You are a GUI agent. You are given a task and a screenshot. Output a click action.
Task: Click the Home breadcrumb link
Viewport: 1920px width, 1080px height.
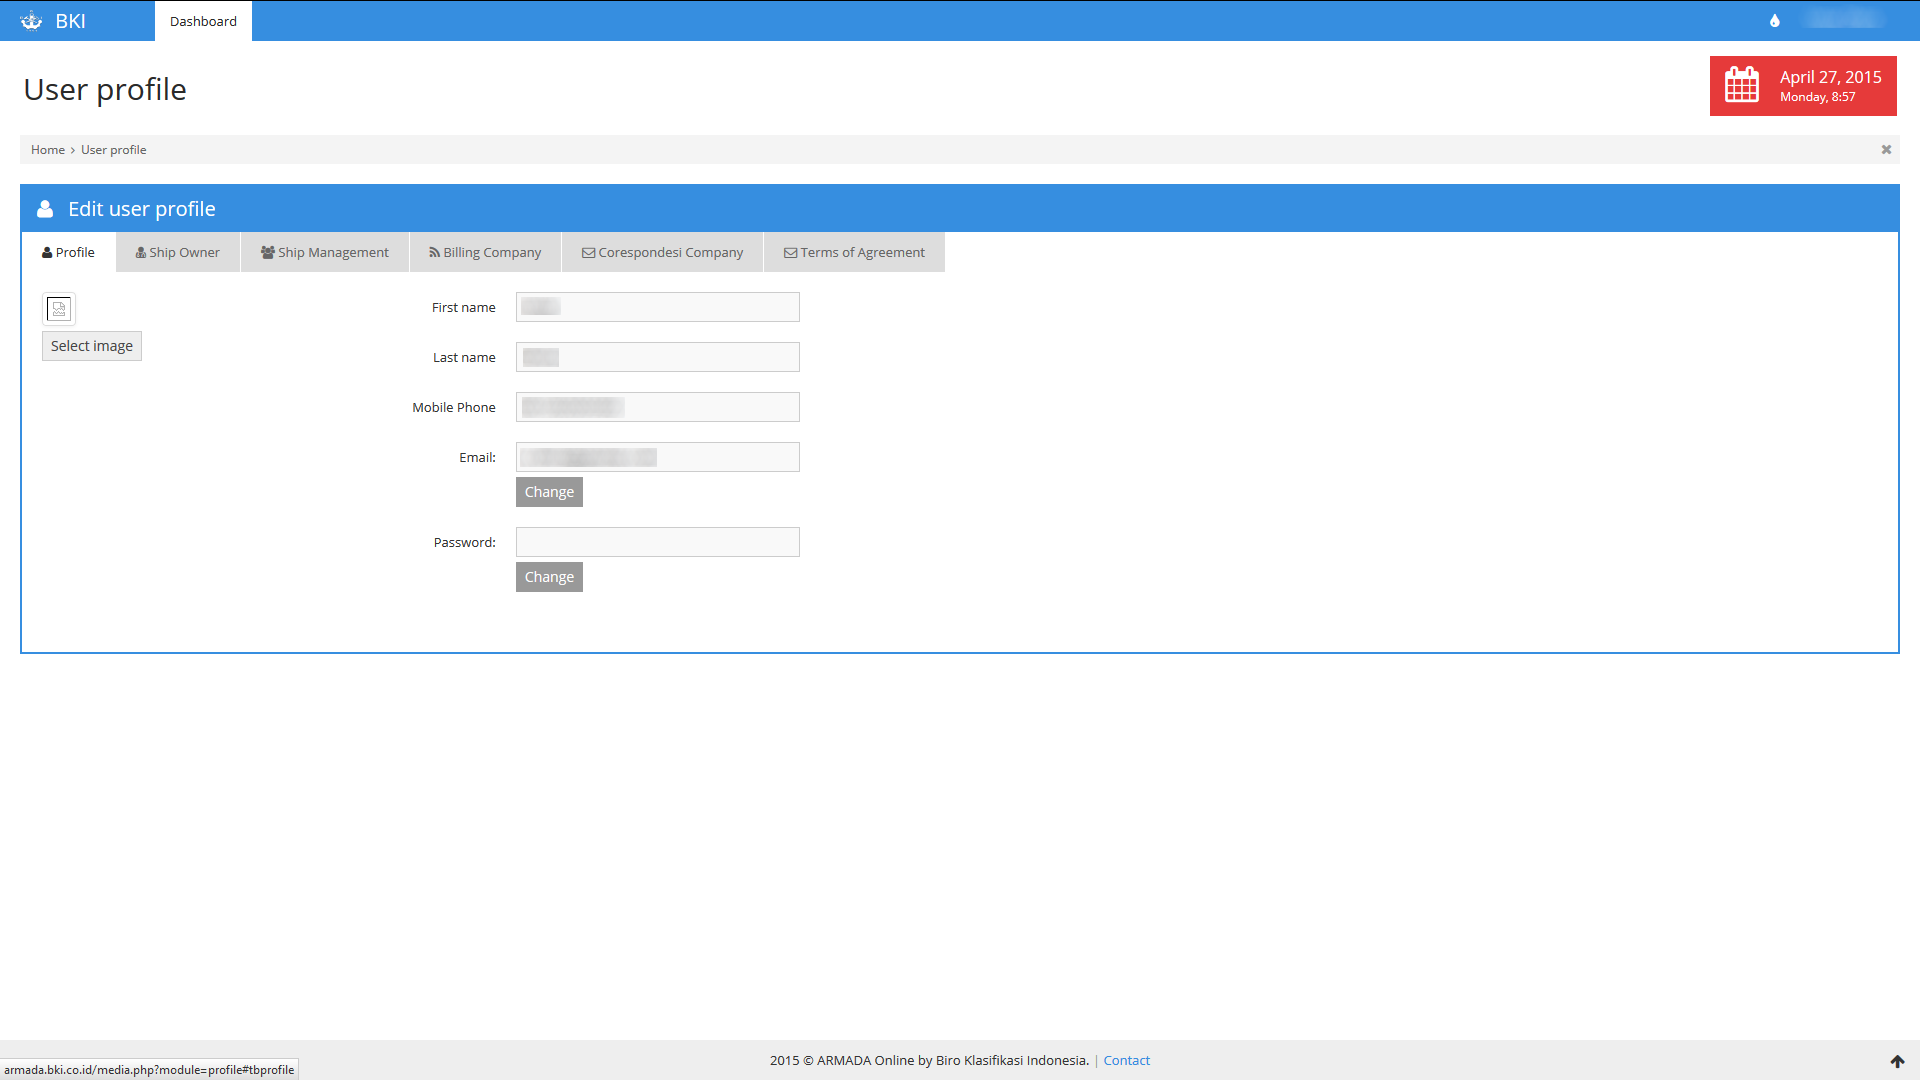click(47, 150)
